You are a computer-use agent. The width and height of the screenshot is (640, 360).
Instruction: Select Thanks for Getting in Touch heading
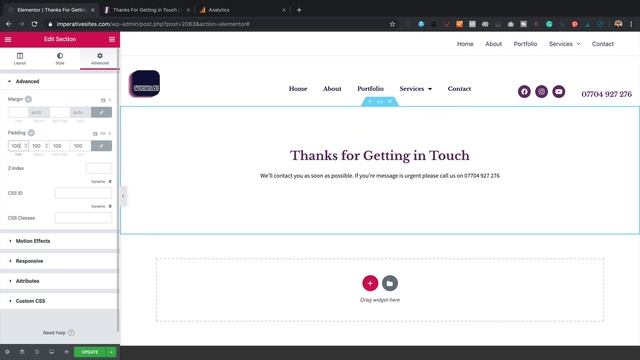click(380, 156)
